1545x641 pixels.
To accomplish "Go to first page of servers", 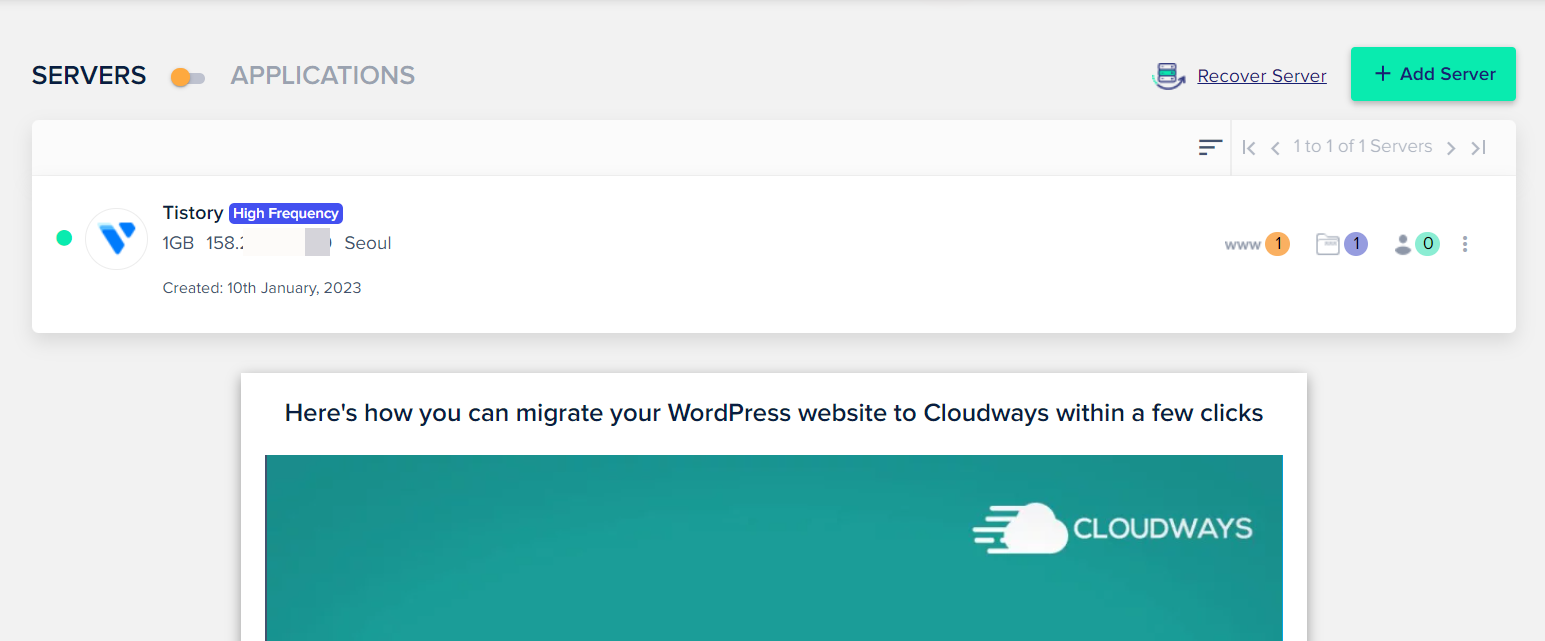I will [1248, 147].
